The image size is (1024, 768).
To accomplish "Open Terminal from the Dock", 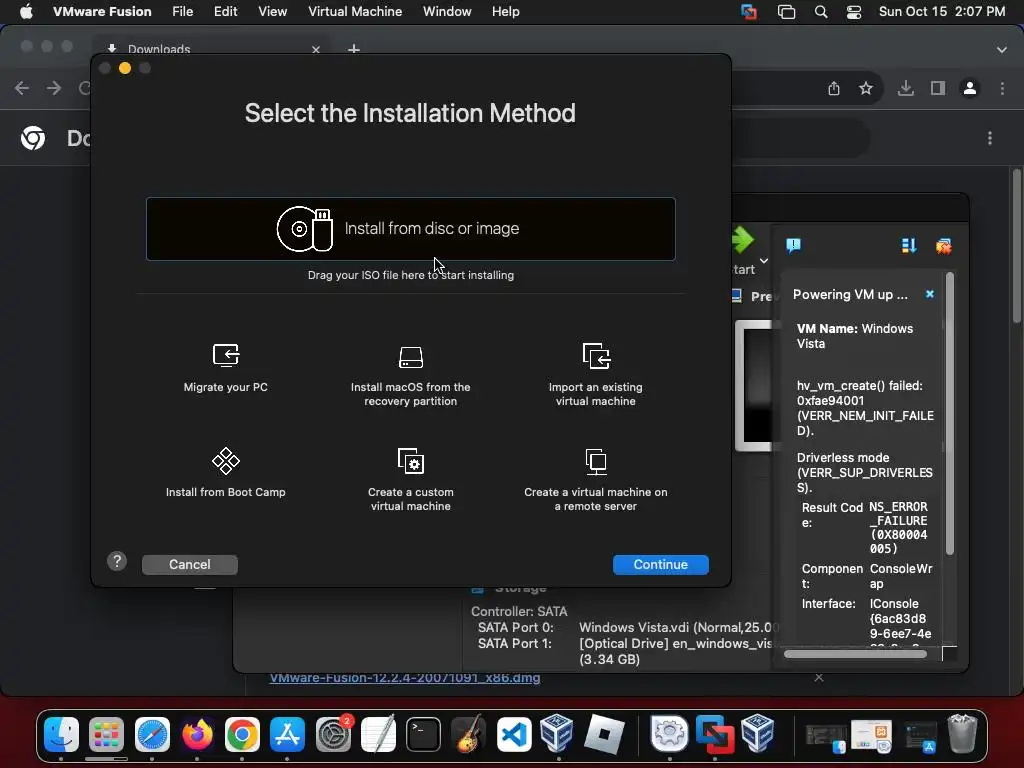I will [x=423, y=735].
